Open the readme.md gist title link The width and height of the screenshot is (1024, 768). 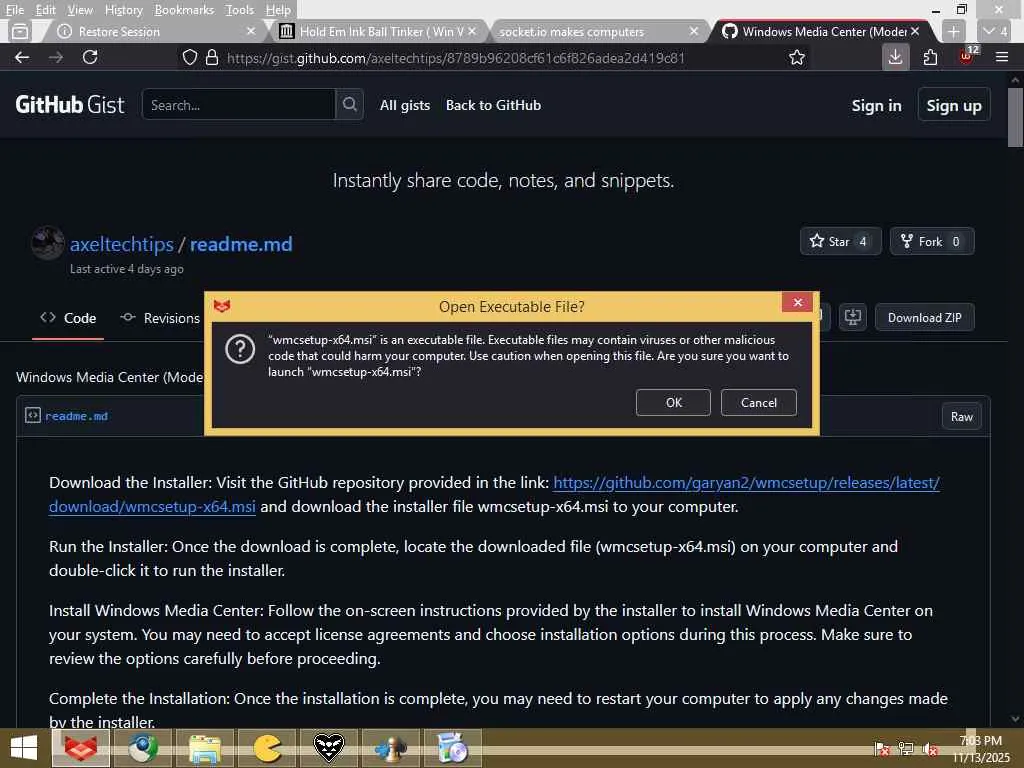click(241, 244)
